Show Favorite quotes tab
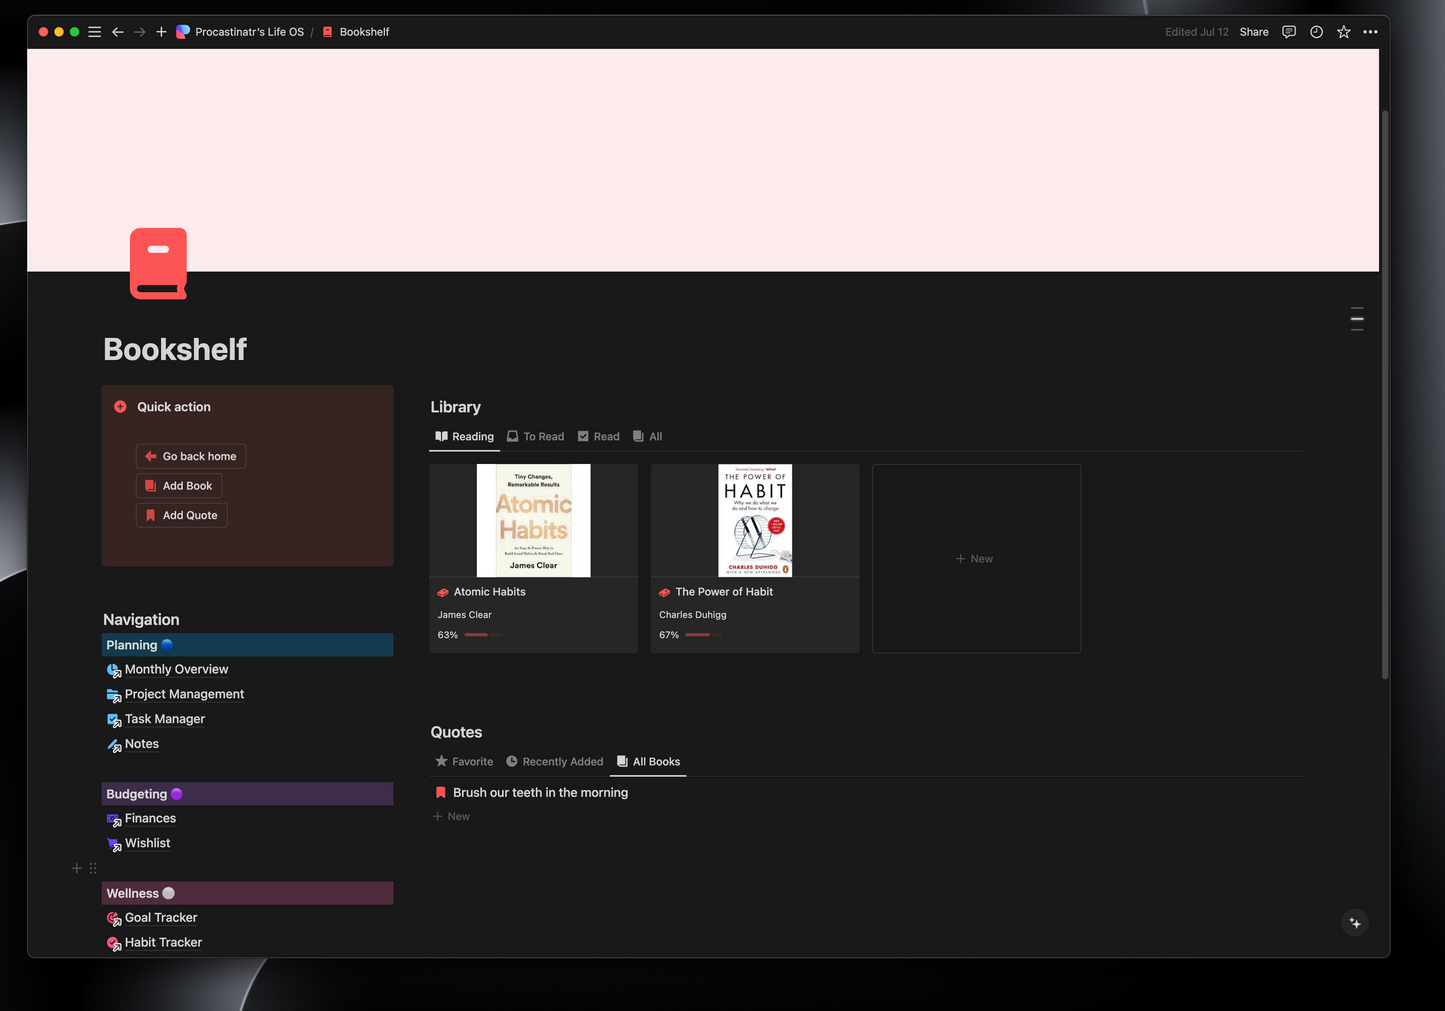This screenshot has width=1445, height=1011. pyautogui.click(x=464, y=761)
